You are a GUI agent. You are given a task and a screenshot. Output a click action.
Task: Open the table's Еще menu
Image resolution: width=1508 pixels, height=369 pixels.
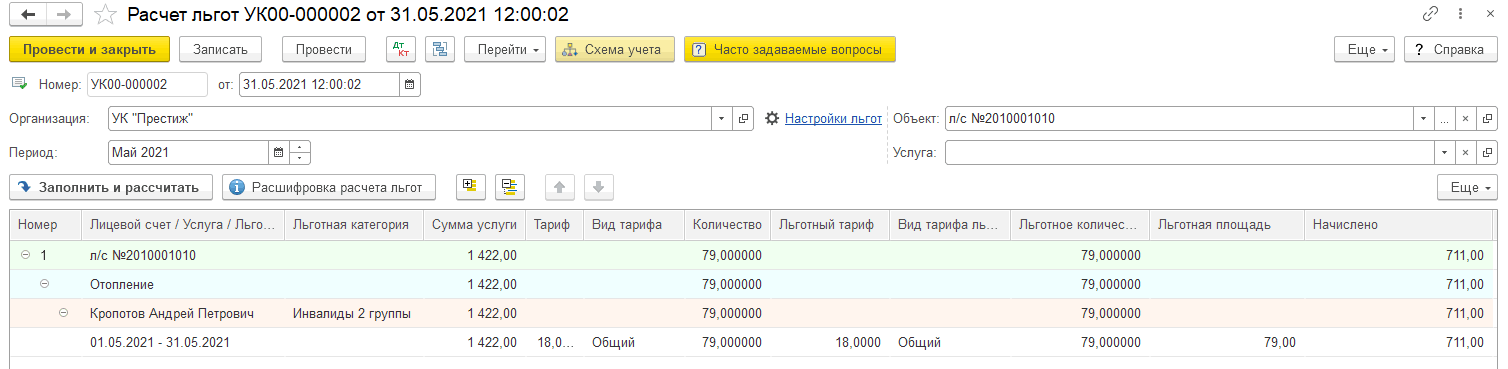1467,187
